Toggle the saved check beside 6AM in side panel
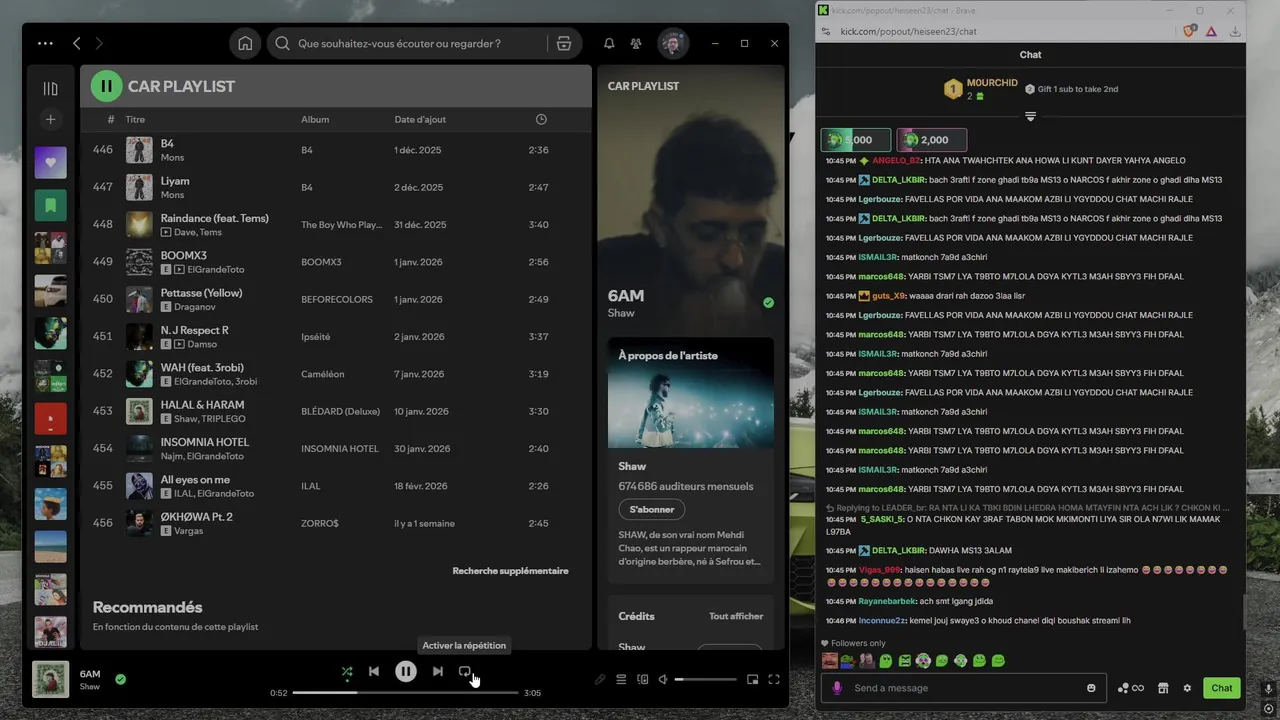1280x720 pixels. pos(768,302)
